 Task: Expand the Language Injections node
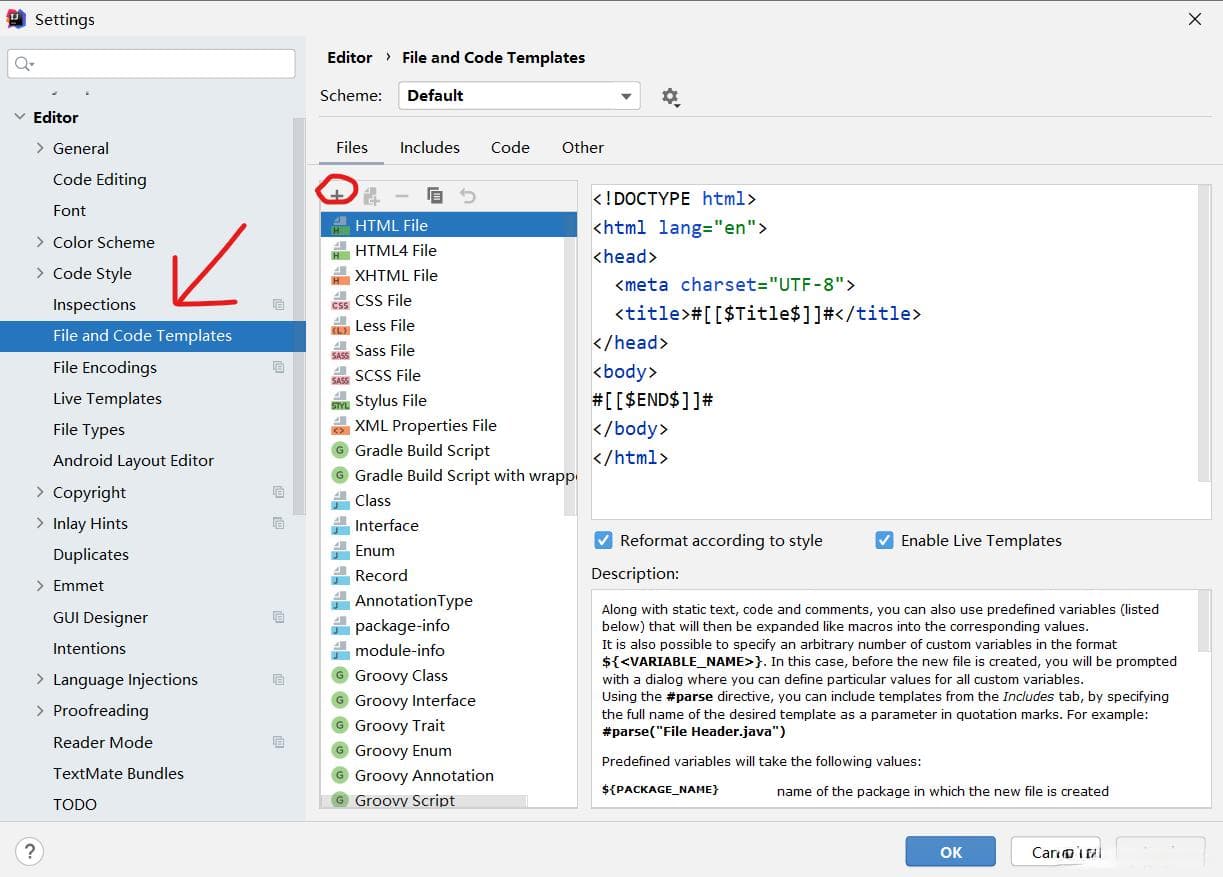tap(40, 679)
